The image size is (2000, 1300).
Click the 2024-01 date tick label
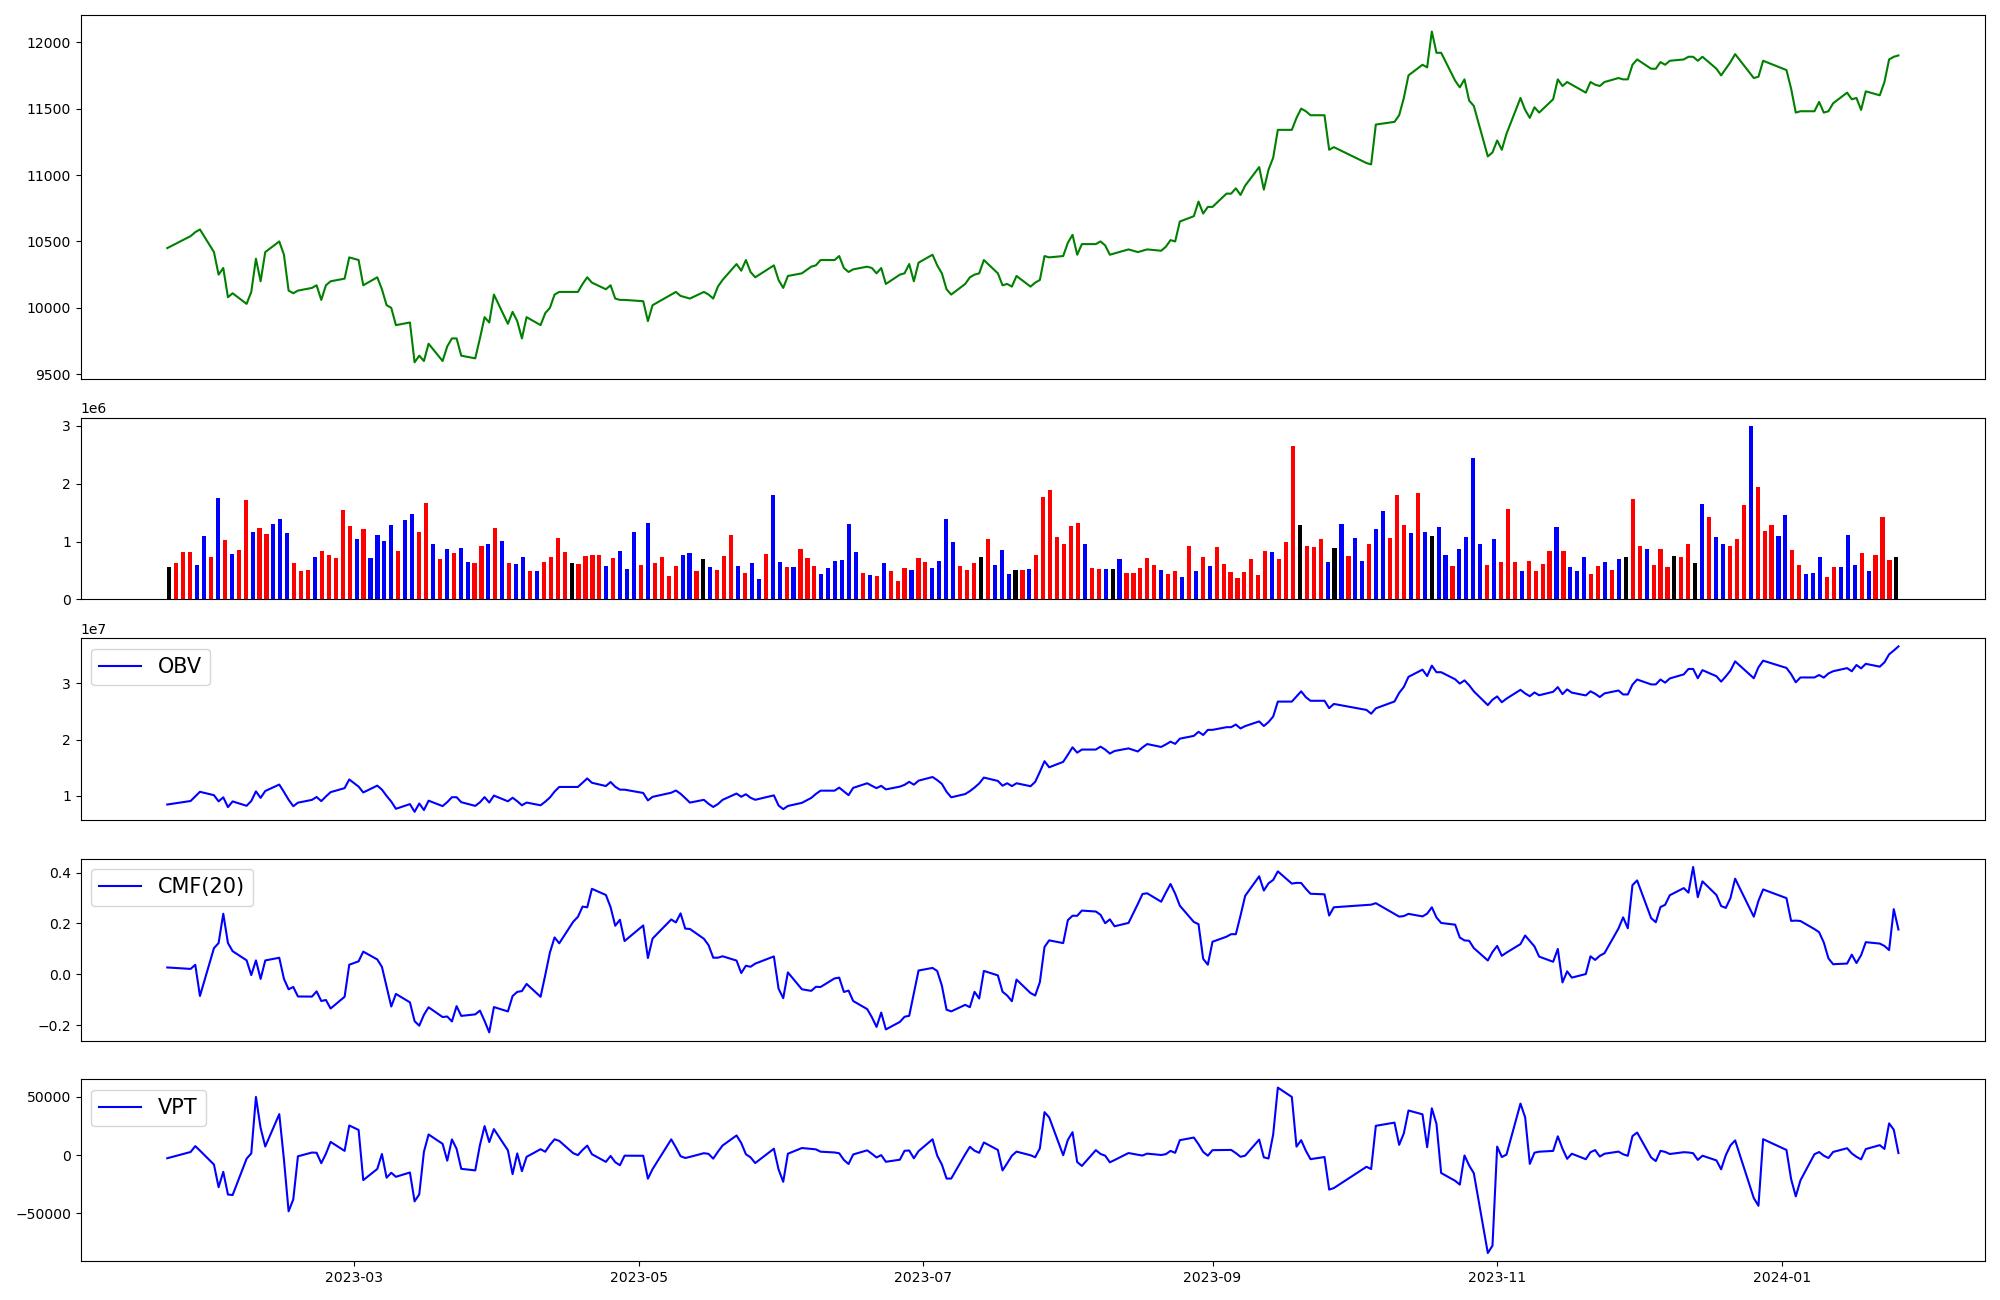coord(1783,1277)
